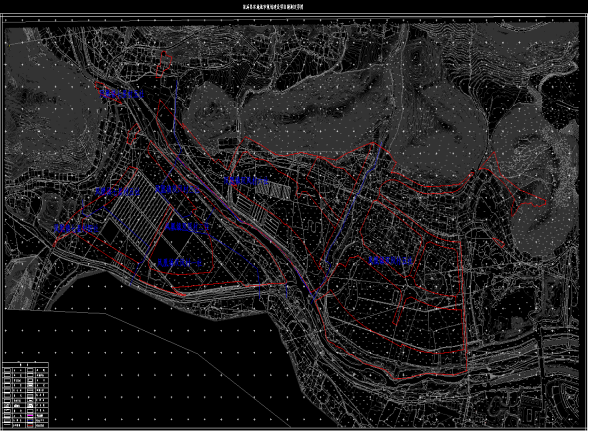
Task: Select the blue label left of the large hatched field
Action: pos(117,192)
